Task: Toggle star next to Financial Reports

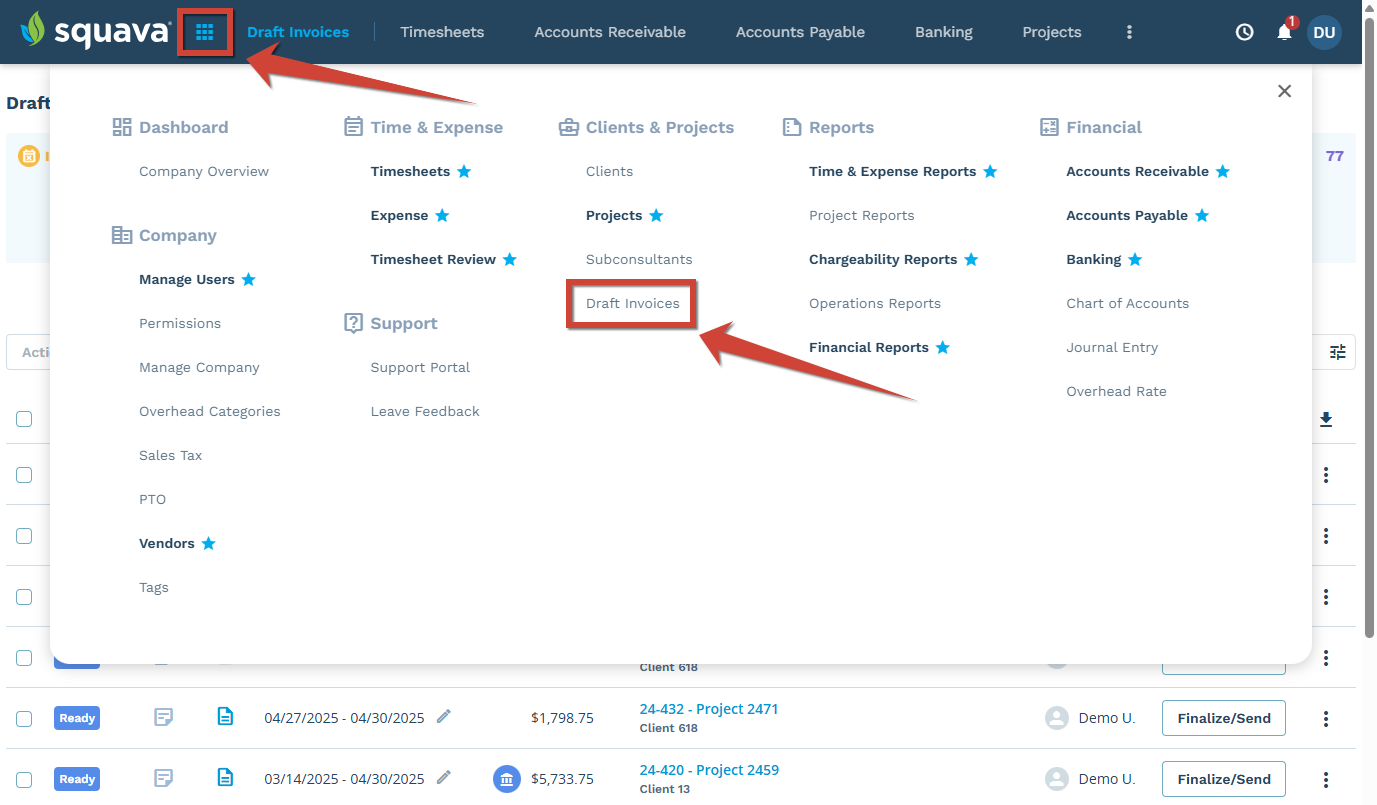Action: pyautogui.click(x=943, y=347)
